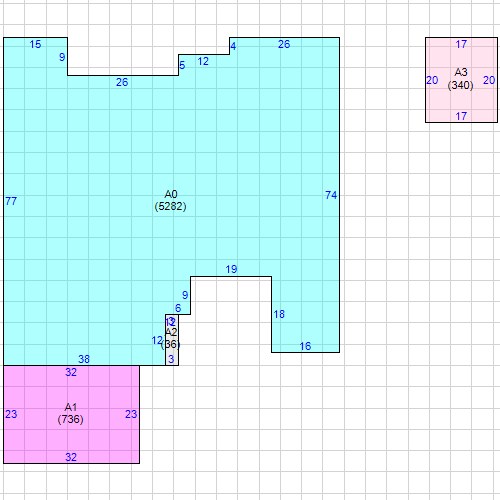500x500 pixels.
Task: Select the 18 dimension inside the lower notch
Action: click(x=279, y=314)
